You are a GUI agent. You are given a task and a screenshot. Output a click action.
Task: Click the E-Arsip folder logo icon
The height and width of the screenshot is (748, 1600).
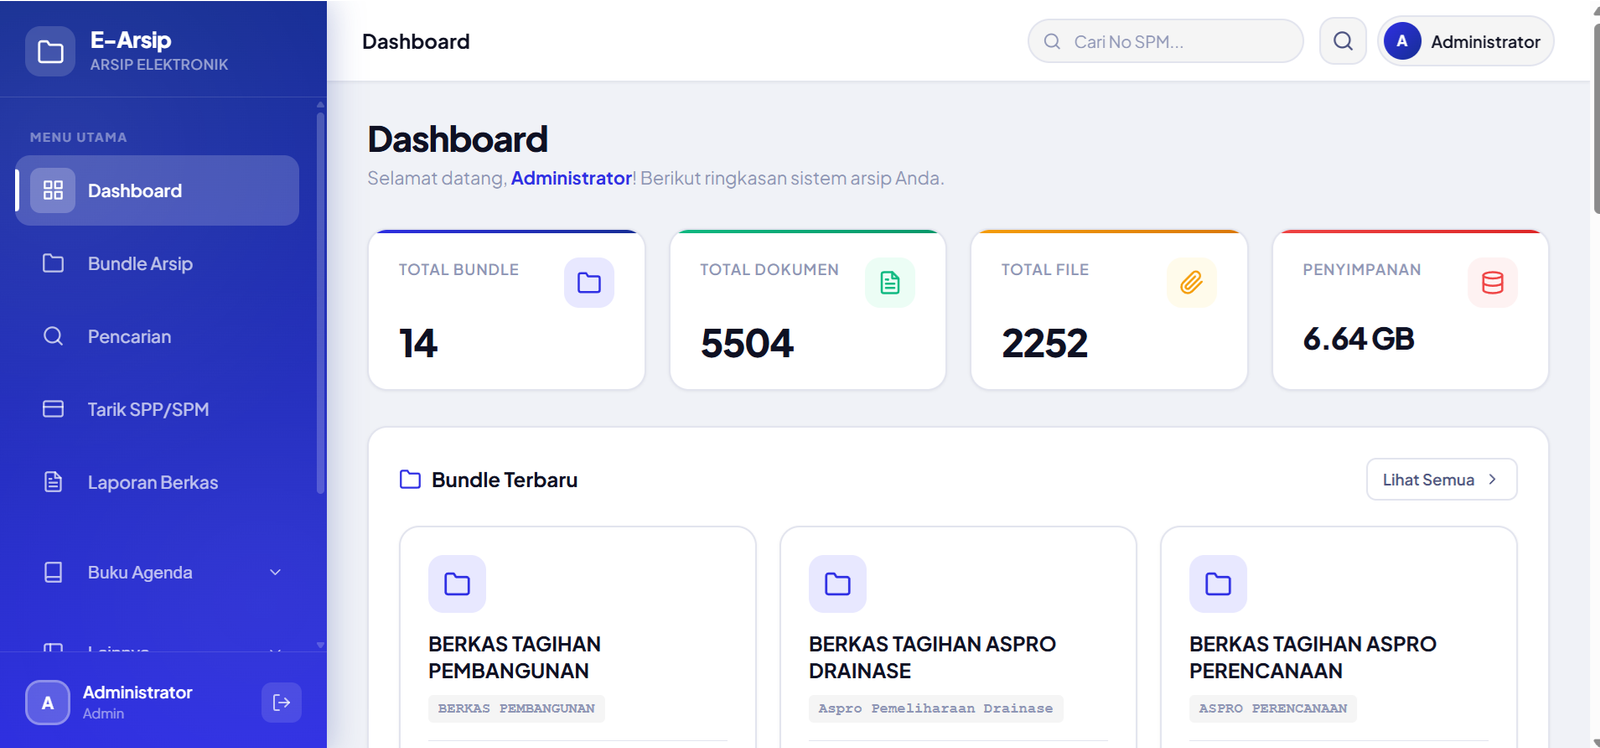click(50, 51)
